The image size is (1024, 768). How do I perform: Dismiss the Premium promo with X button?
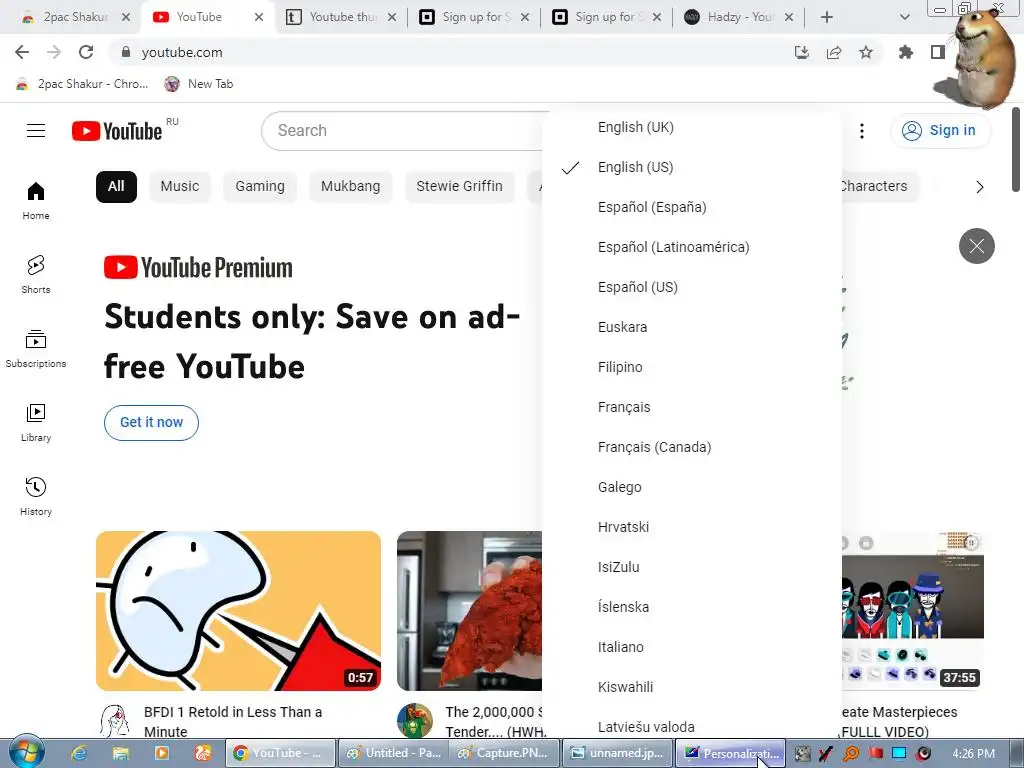[x=976, y=246]
